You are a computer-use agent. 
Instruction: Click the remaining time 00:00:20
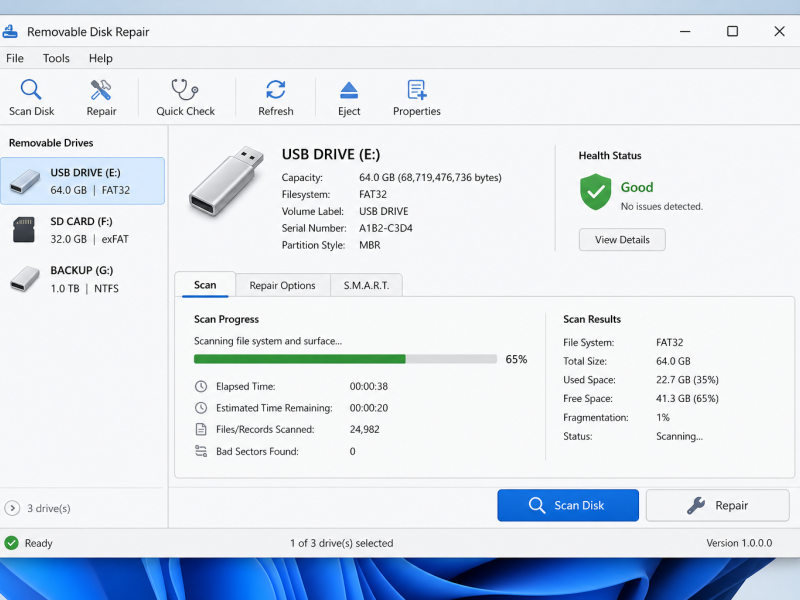[x=368, y=408]
